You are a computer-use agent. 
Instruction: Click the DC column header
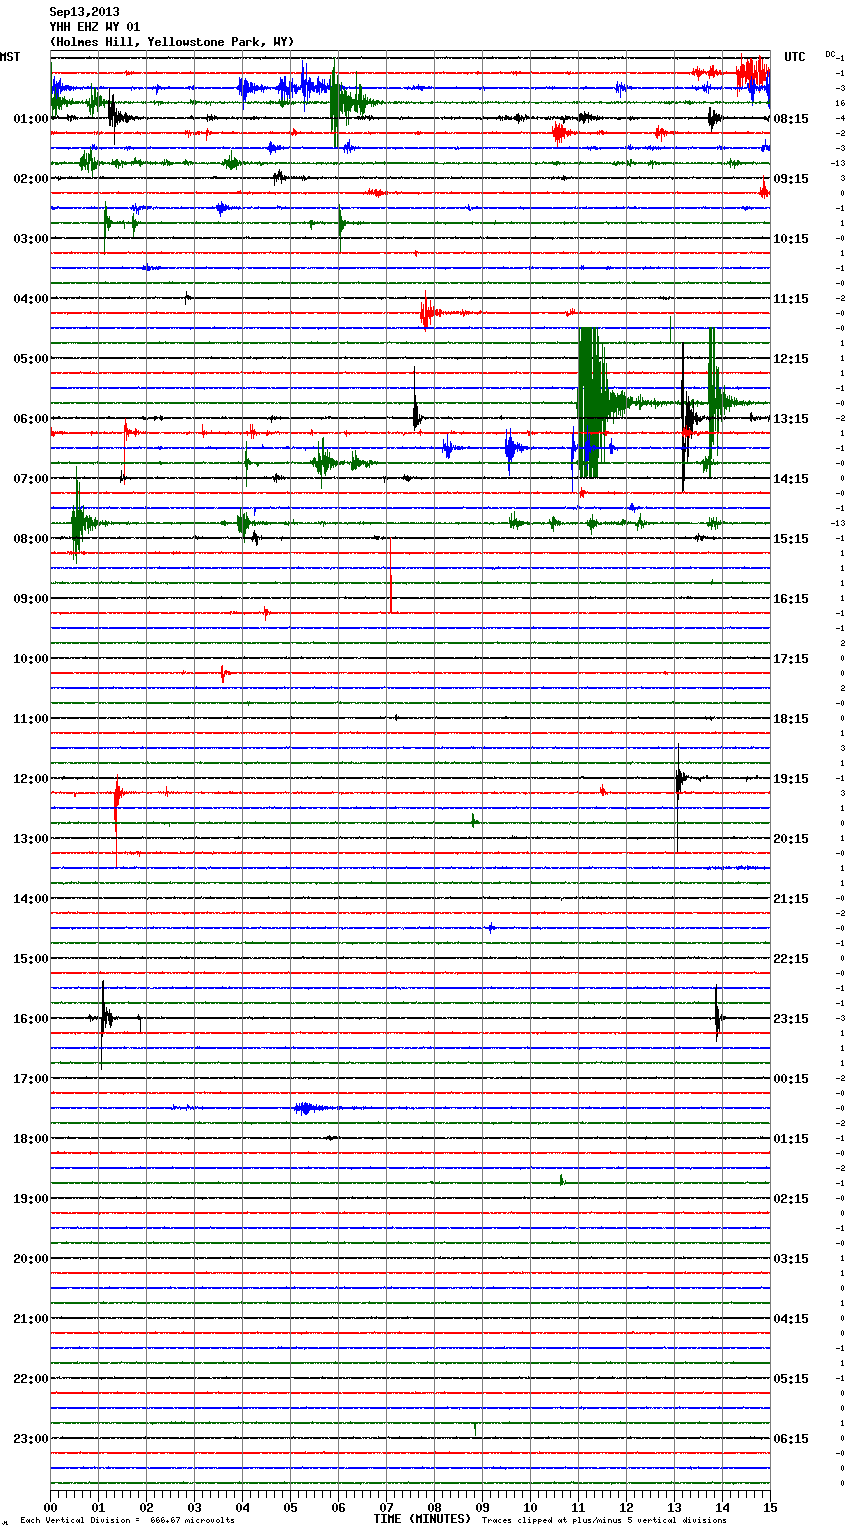pyautogui.click(x=830, y=54)
